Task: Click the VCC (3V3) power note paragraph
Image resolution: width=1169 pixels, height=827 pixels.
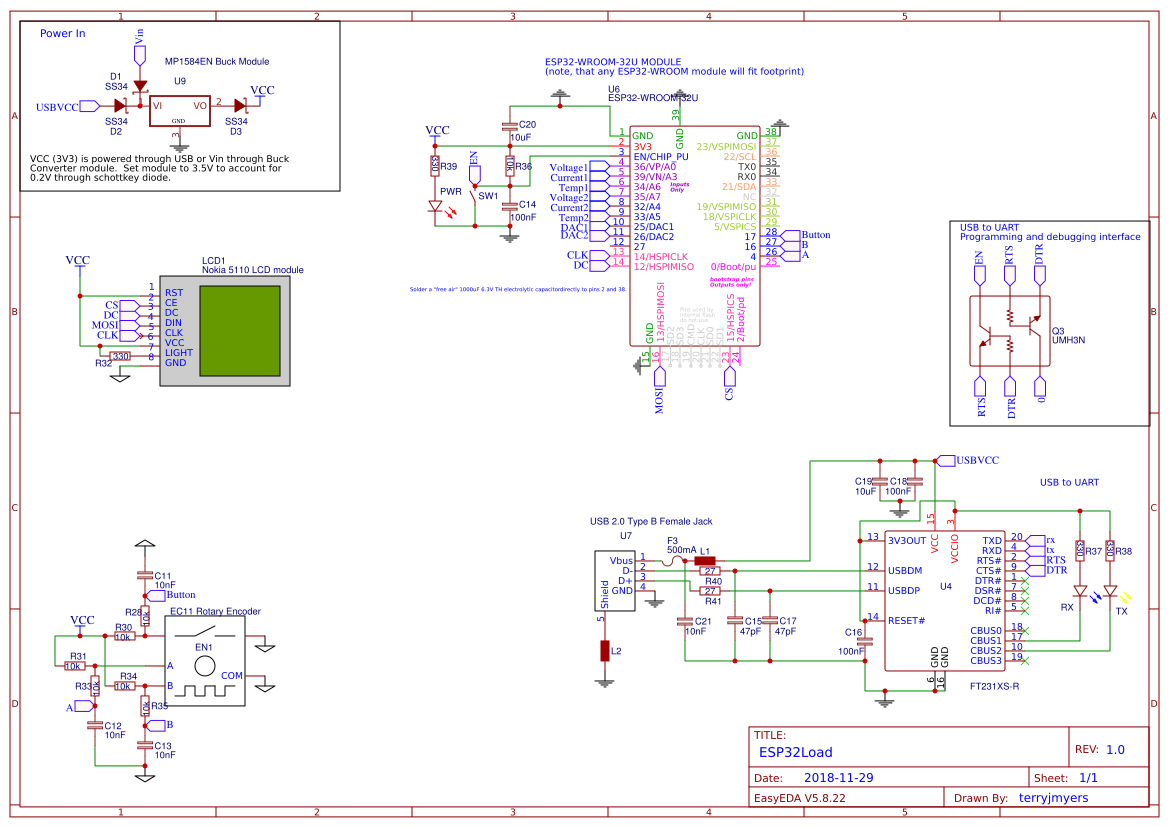Action: (159, 169)
